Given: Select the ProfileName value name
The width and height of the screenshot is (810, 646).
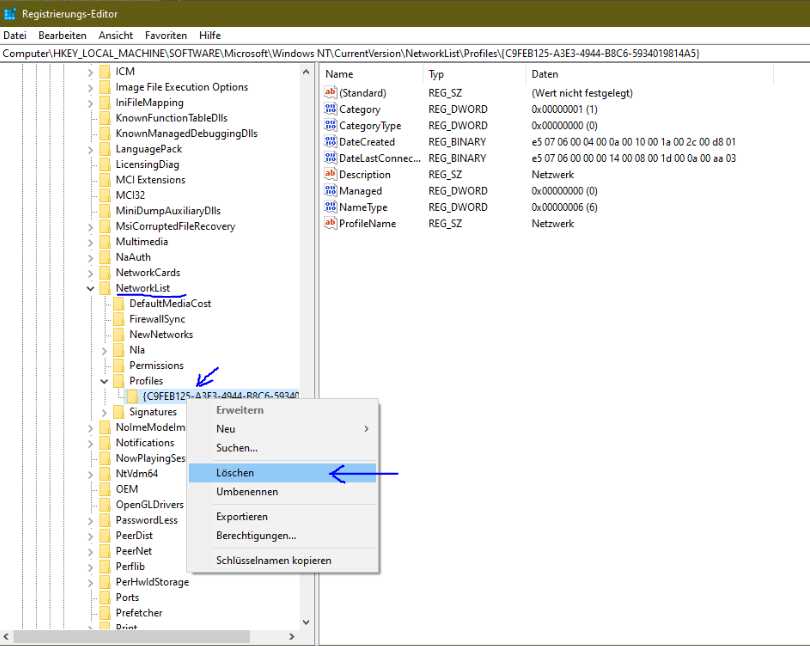Looking at the screenshot, I should pyautogui.click(x=367, y=224).
